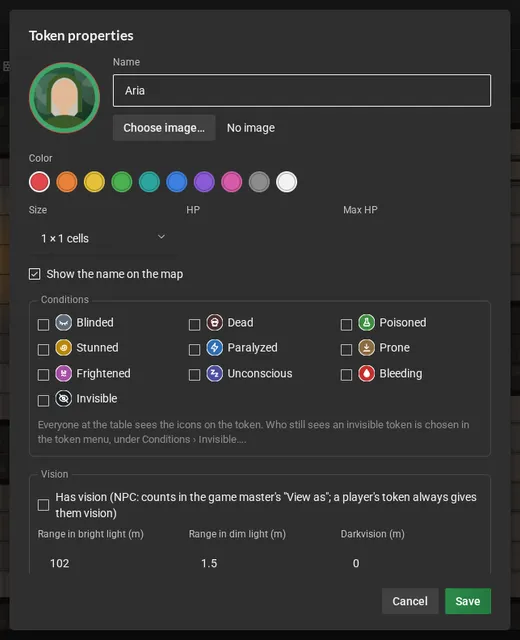Select the blue color swatch
The width and height of the screenshot is (520, 640).
coord(177,182)
